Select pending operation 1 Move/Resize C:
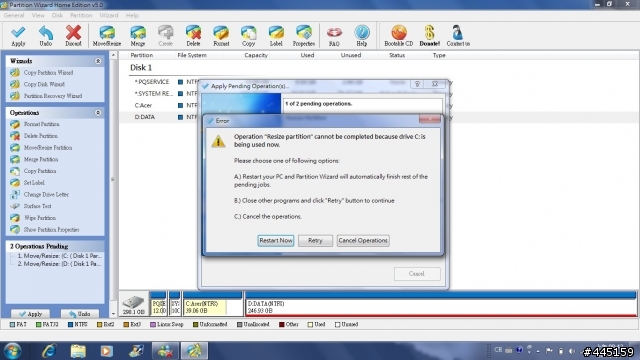The height and width of the screenshot is (360, 640). click(60, 256)
